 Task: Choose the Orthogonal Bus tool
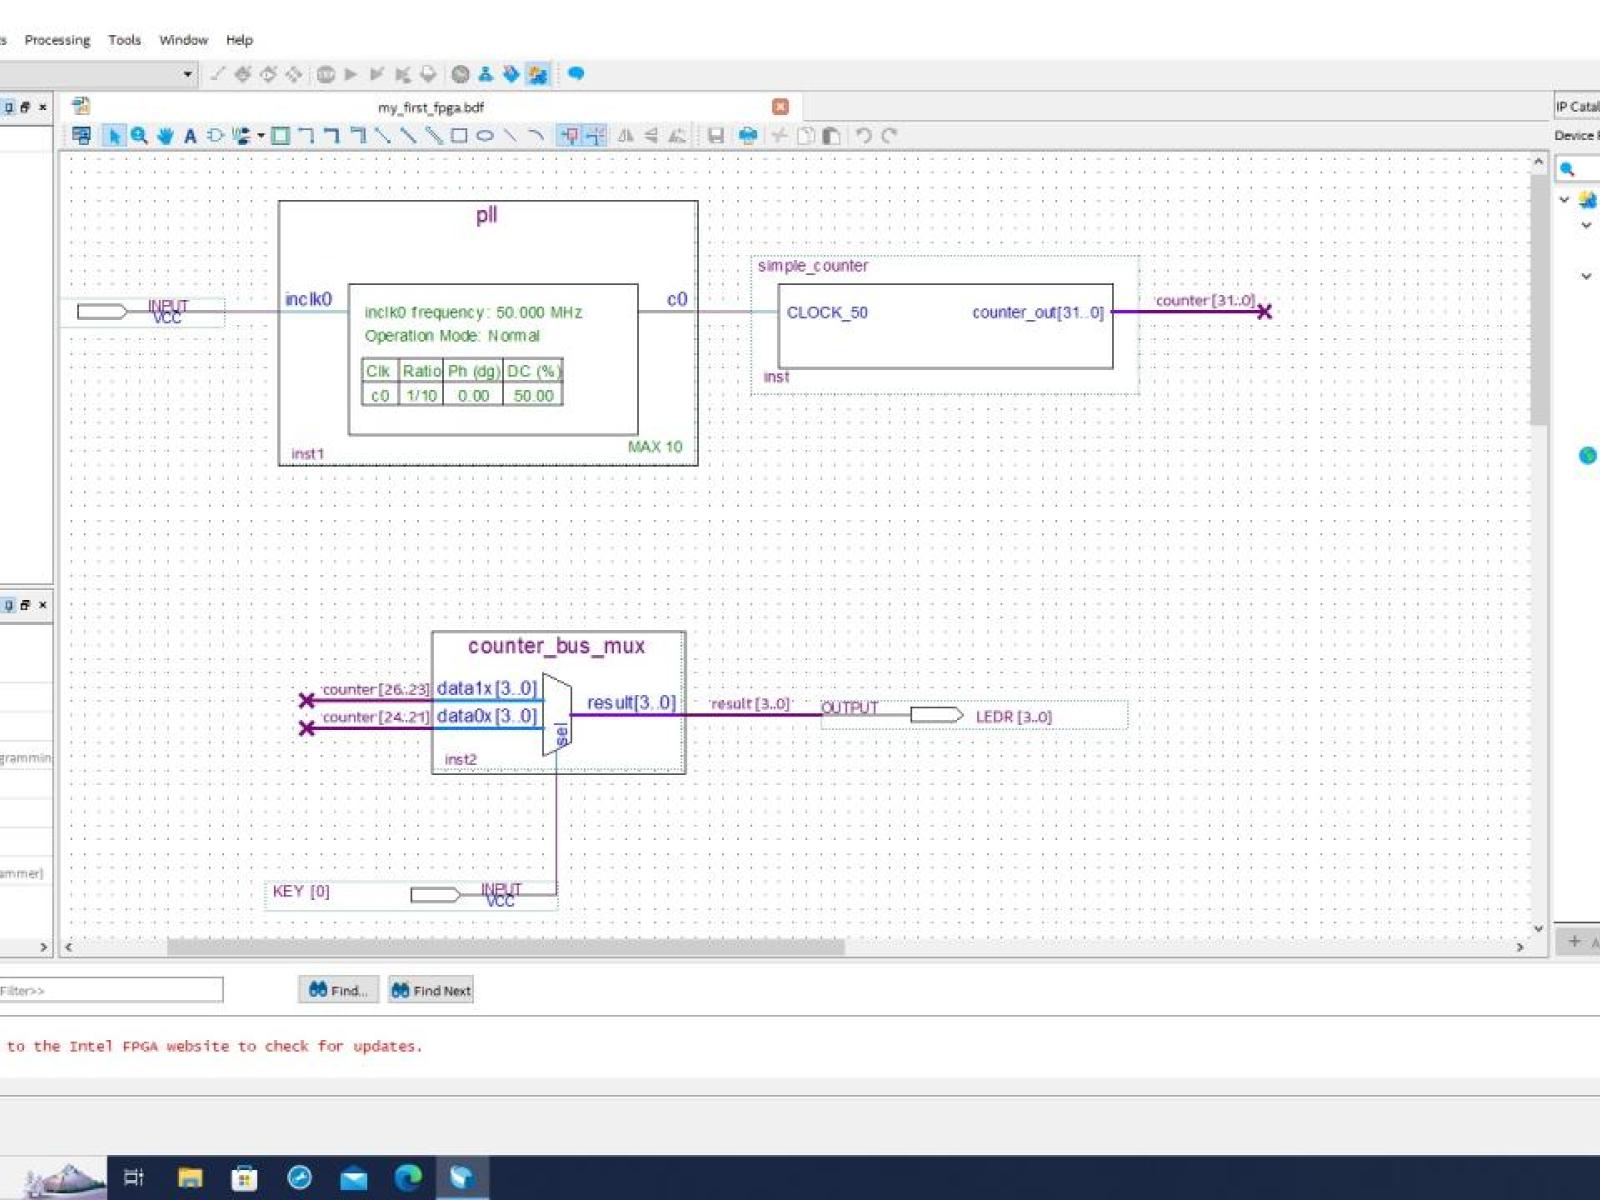(332, 136)
